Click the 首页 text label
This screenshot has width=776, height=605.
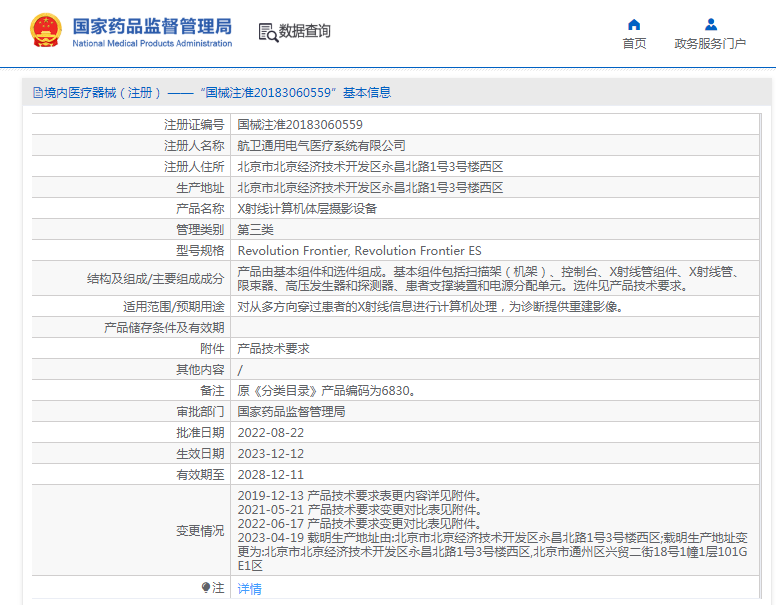[634, 44]
